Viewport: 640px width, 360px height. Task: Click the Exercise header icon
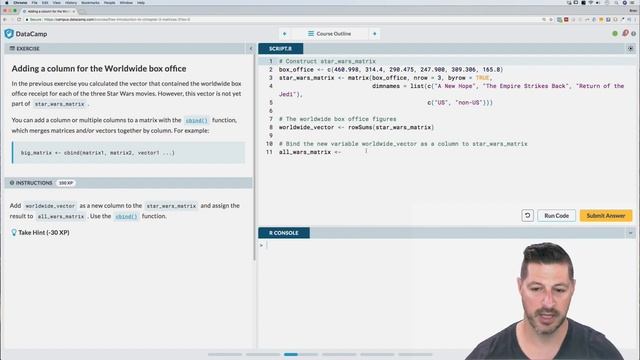[12, 49]
